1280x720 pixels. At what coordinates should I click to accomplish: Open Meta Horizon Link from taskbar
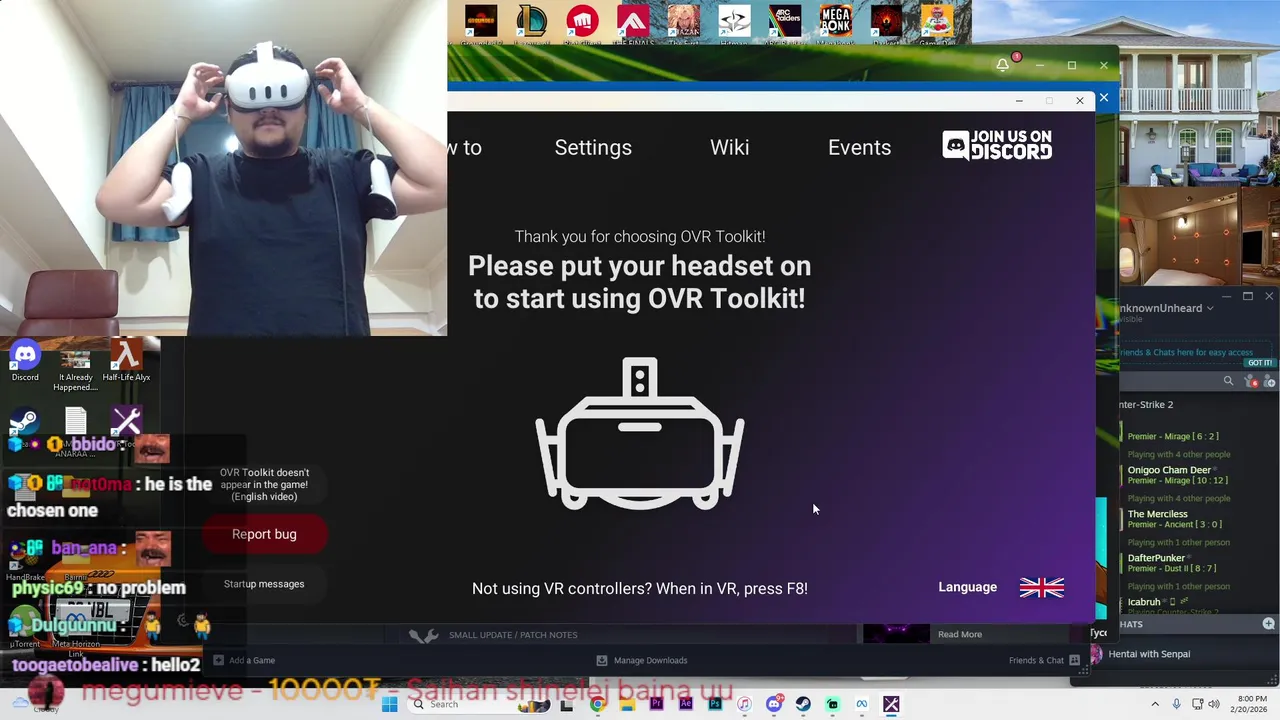click(x=862, y=704)
